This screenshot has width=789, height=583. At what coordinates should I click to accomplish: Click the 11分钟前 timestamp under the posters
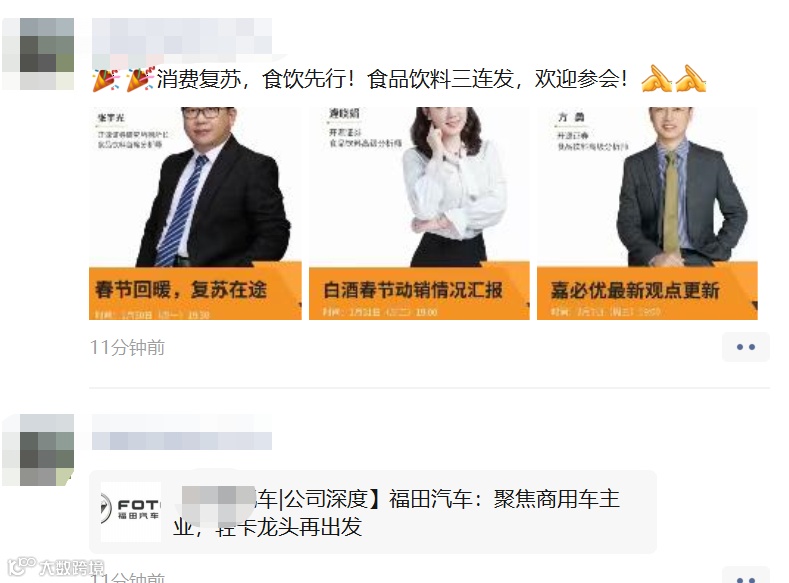127,348
